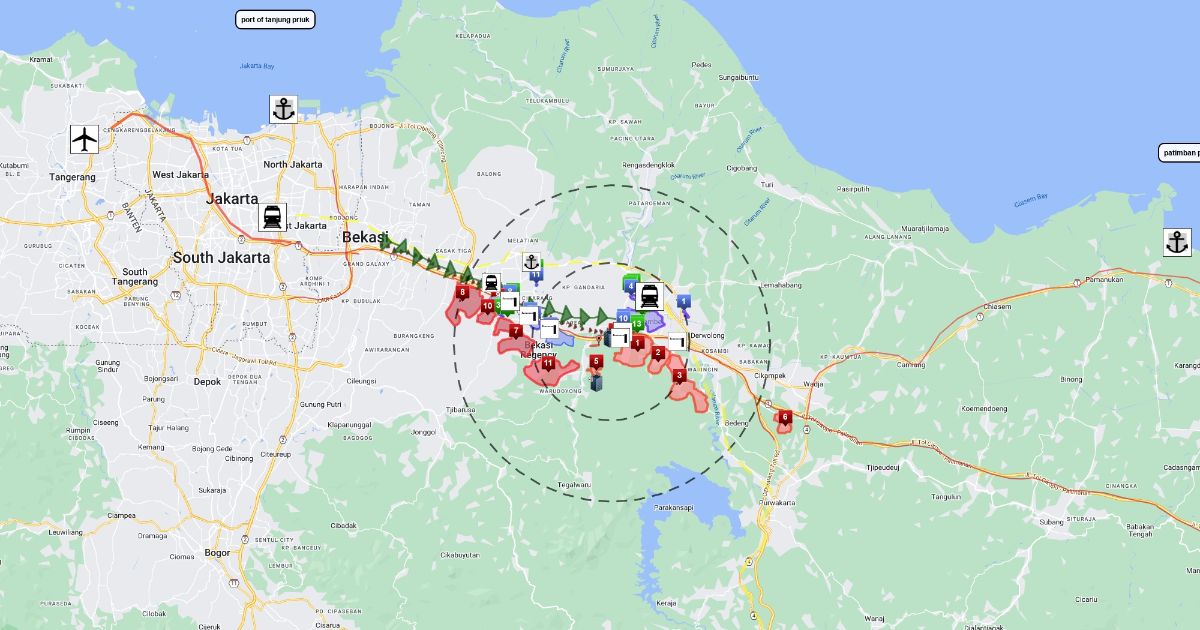Open red marker number 7
The width and height of the screenshot is (1200, 630).
tap(515, 330)
